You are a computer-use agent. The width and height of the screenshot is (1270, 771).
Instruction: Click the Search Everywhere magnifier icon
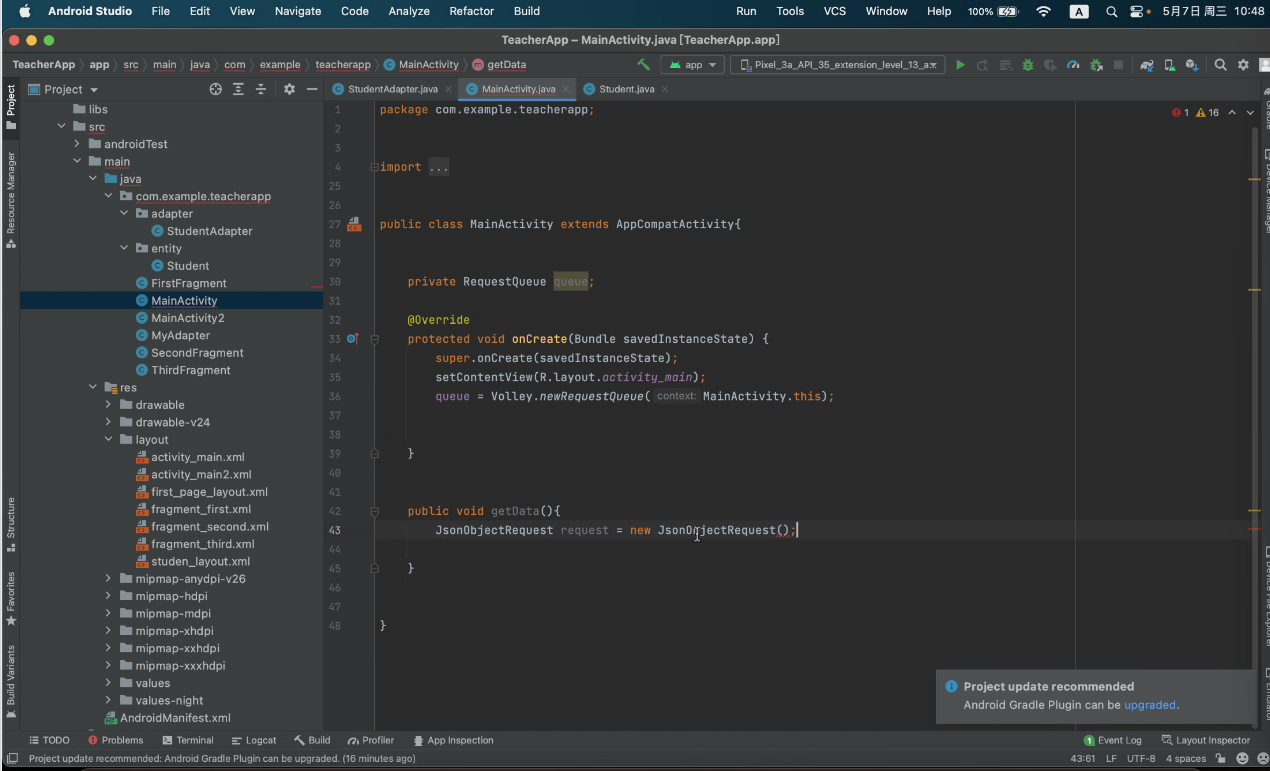coord(1221,65)
